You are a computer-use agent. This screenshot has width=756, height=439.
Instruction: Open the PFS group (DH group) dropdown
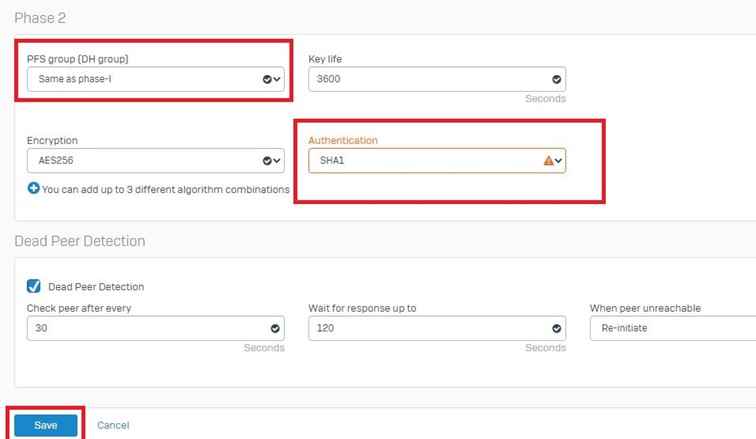pos(150,79)
